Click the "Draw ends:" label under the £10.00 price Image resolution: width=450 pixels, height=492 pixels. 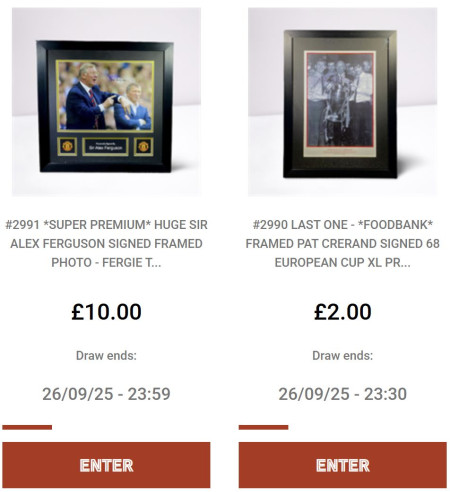pyautogui.click(x=106, y=356)
